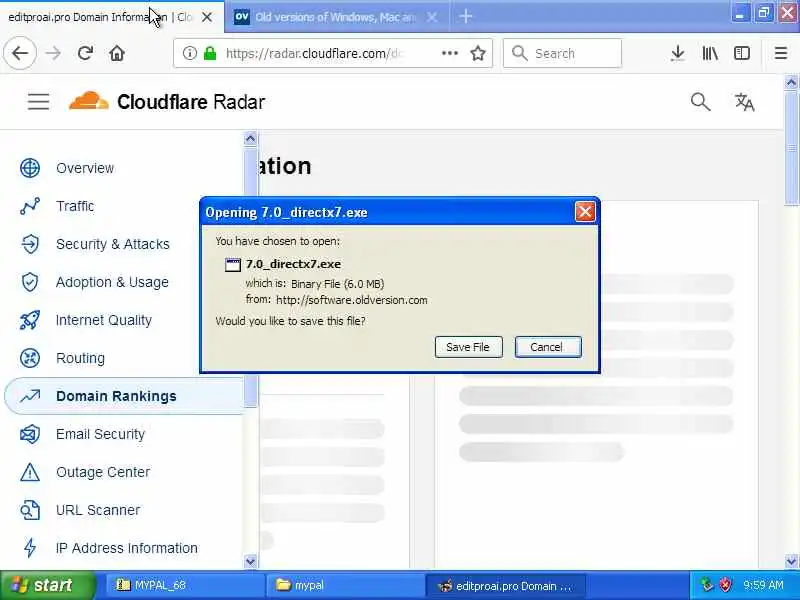
Task: Show site information via the info icon
Action: (x=189, y=53)
